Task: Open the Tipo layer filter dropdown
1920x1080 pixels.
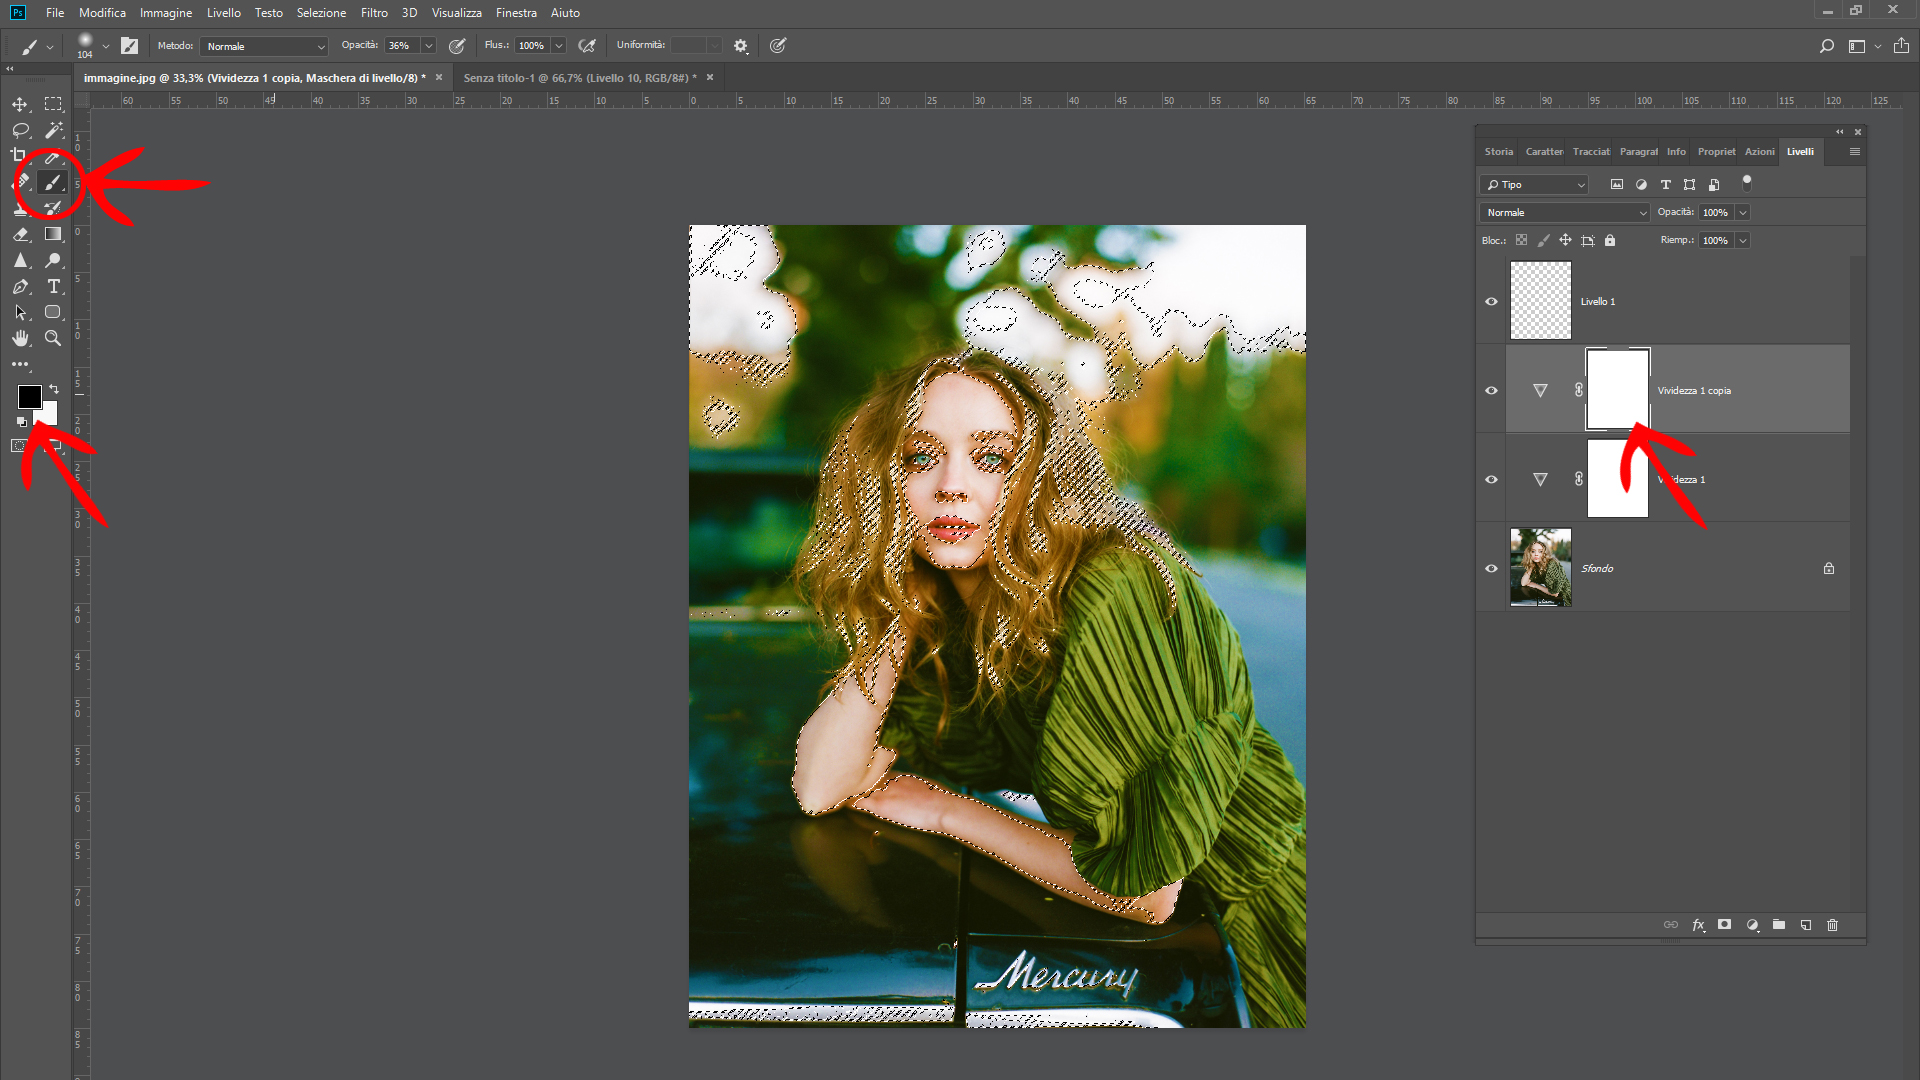Action: tap(1534, 185)
